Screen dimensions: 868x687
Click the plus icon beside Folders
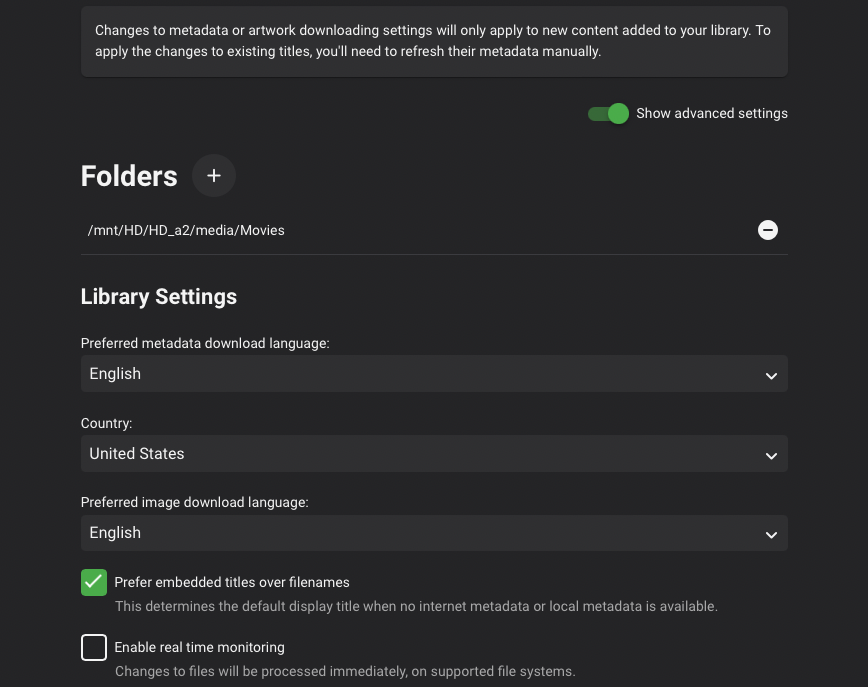click(x=214, y=176)
